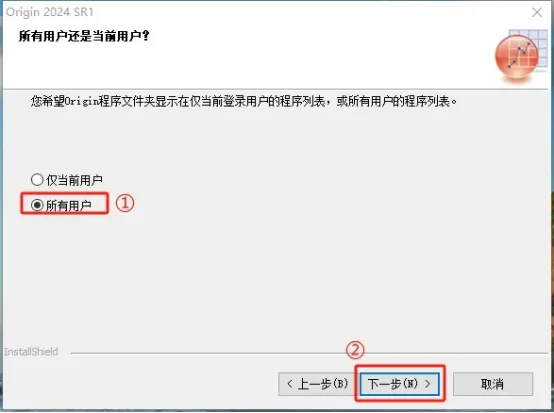The image size is (554, 413).
Task: Close the Origin 2024 SR1 installer window
Action: click(537, 12)
